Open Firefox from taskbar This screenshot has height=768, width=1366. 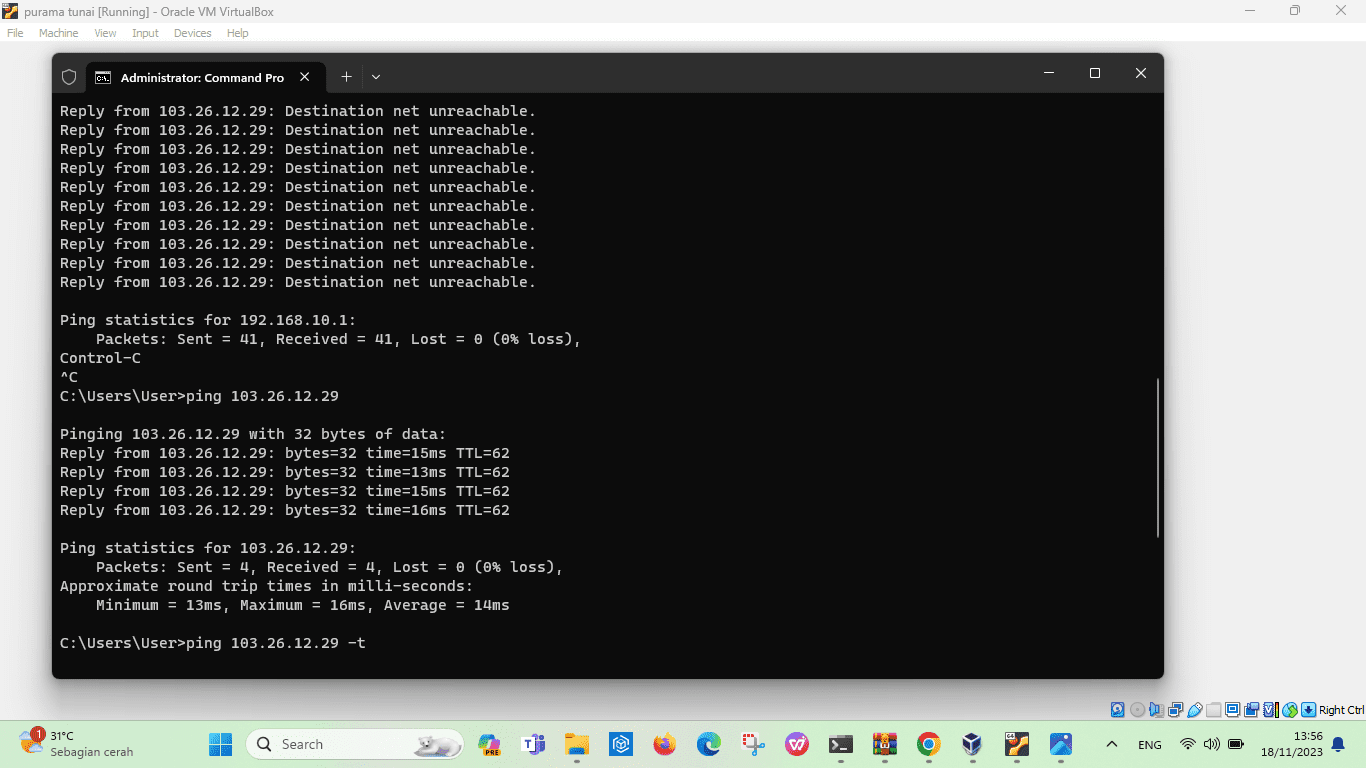(x=665, y=744)
